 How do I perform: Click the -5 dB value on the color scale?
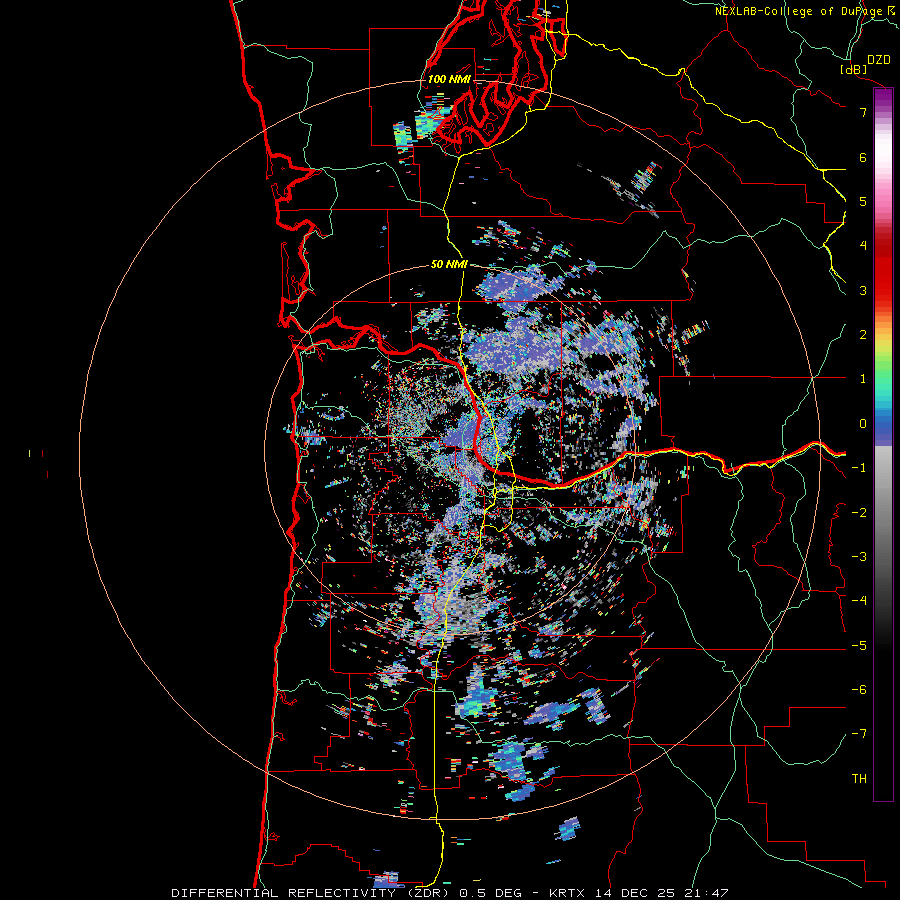click(x=859, y=646)
